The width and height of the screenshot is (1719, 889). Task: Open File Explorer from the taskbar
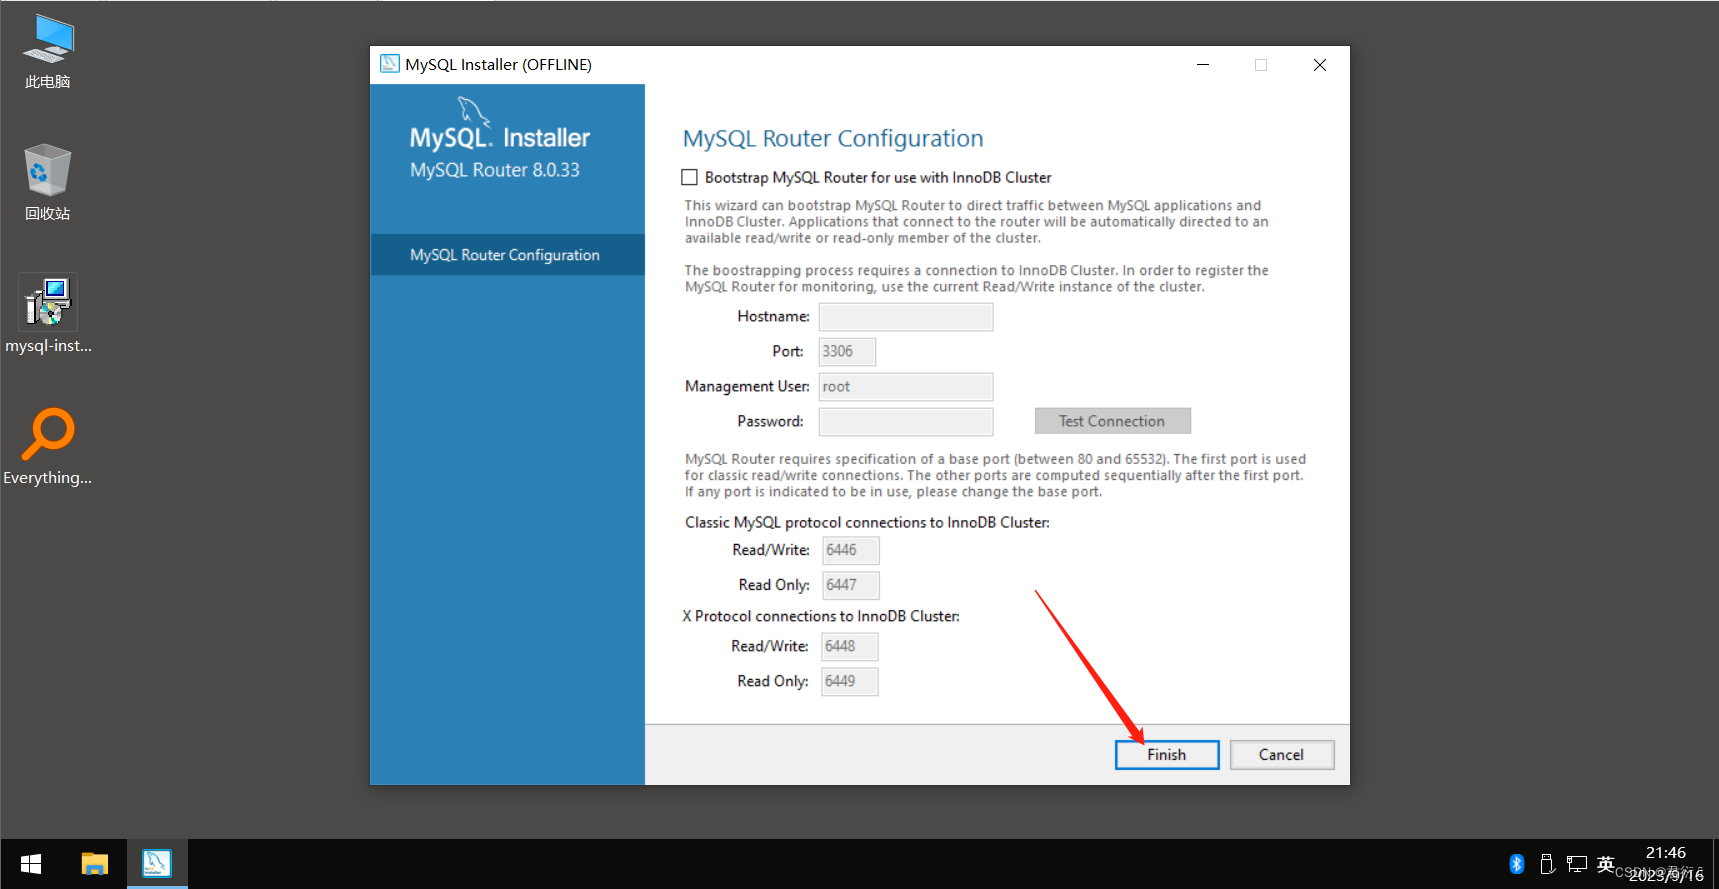tap(95, 864)
